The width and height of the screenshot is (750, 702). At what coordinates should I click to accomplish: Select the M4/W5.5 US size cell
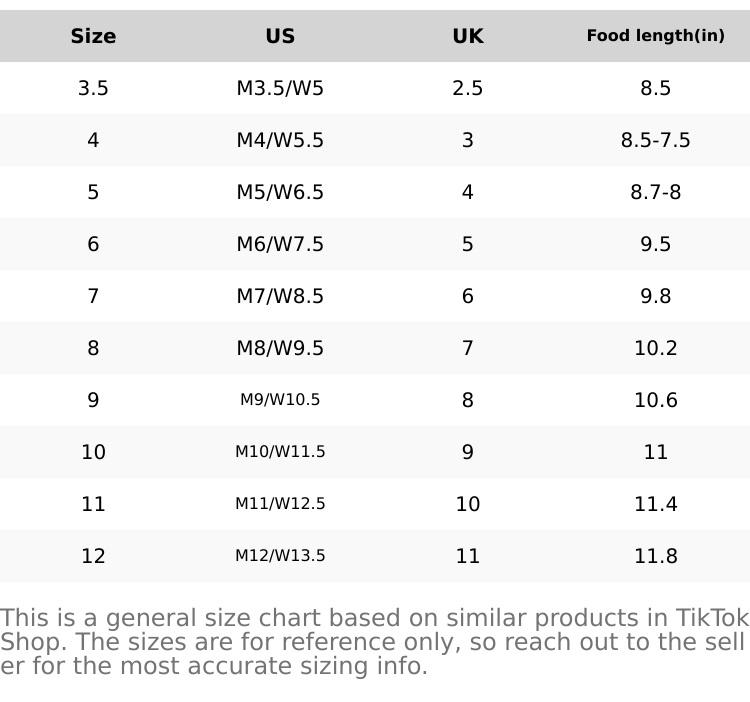[280, 140]
